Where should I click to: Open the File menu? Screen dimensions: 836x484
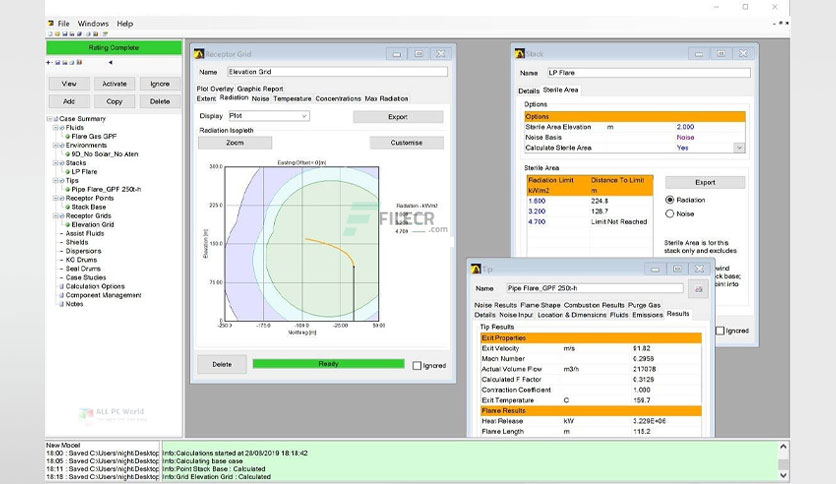click(63, 23)
